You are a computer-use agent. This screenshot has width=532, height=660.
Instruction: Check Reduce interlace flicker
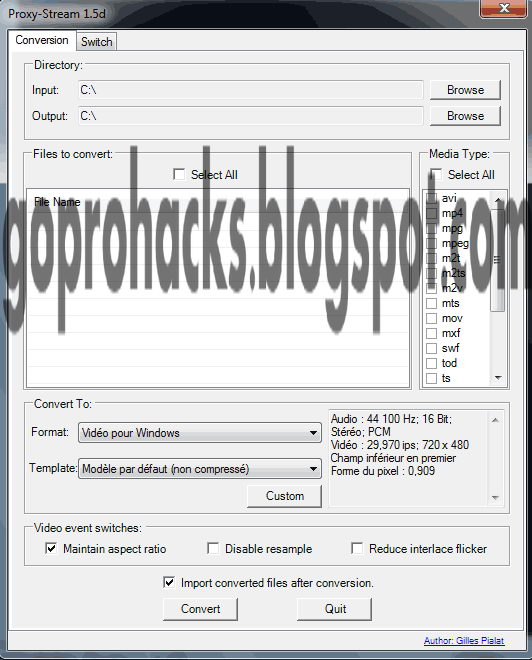pyautogui.click(x=357, y=548)
